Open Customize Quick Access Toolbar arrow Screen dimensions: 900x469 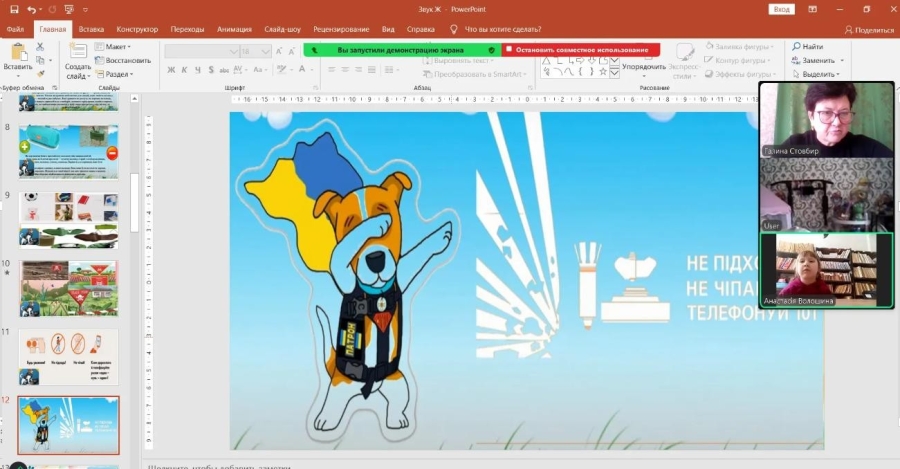86,10
